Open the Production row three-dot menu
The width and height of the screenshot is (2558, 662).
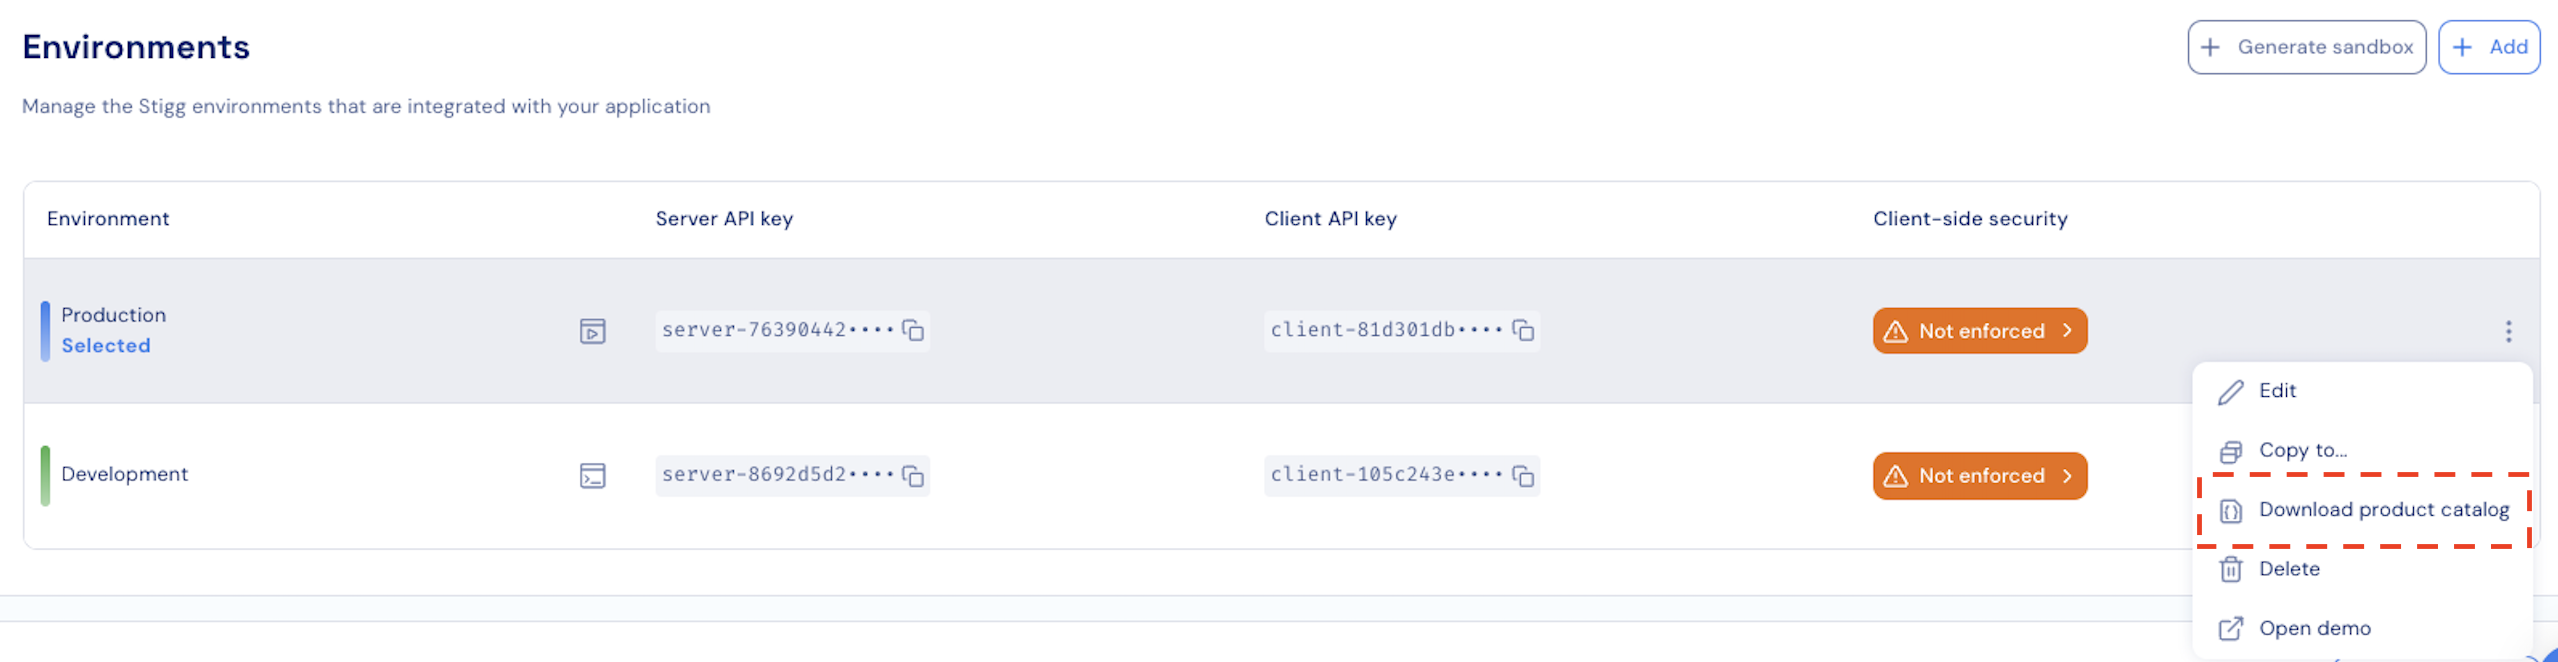pyautogui.click(x=2507, y=331)
